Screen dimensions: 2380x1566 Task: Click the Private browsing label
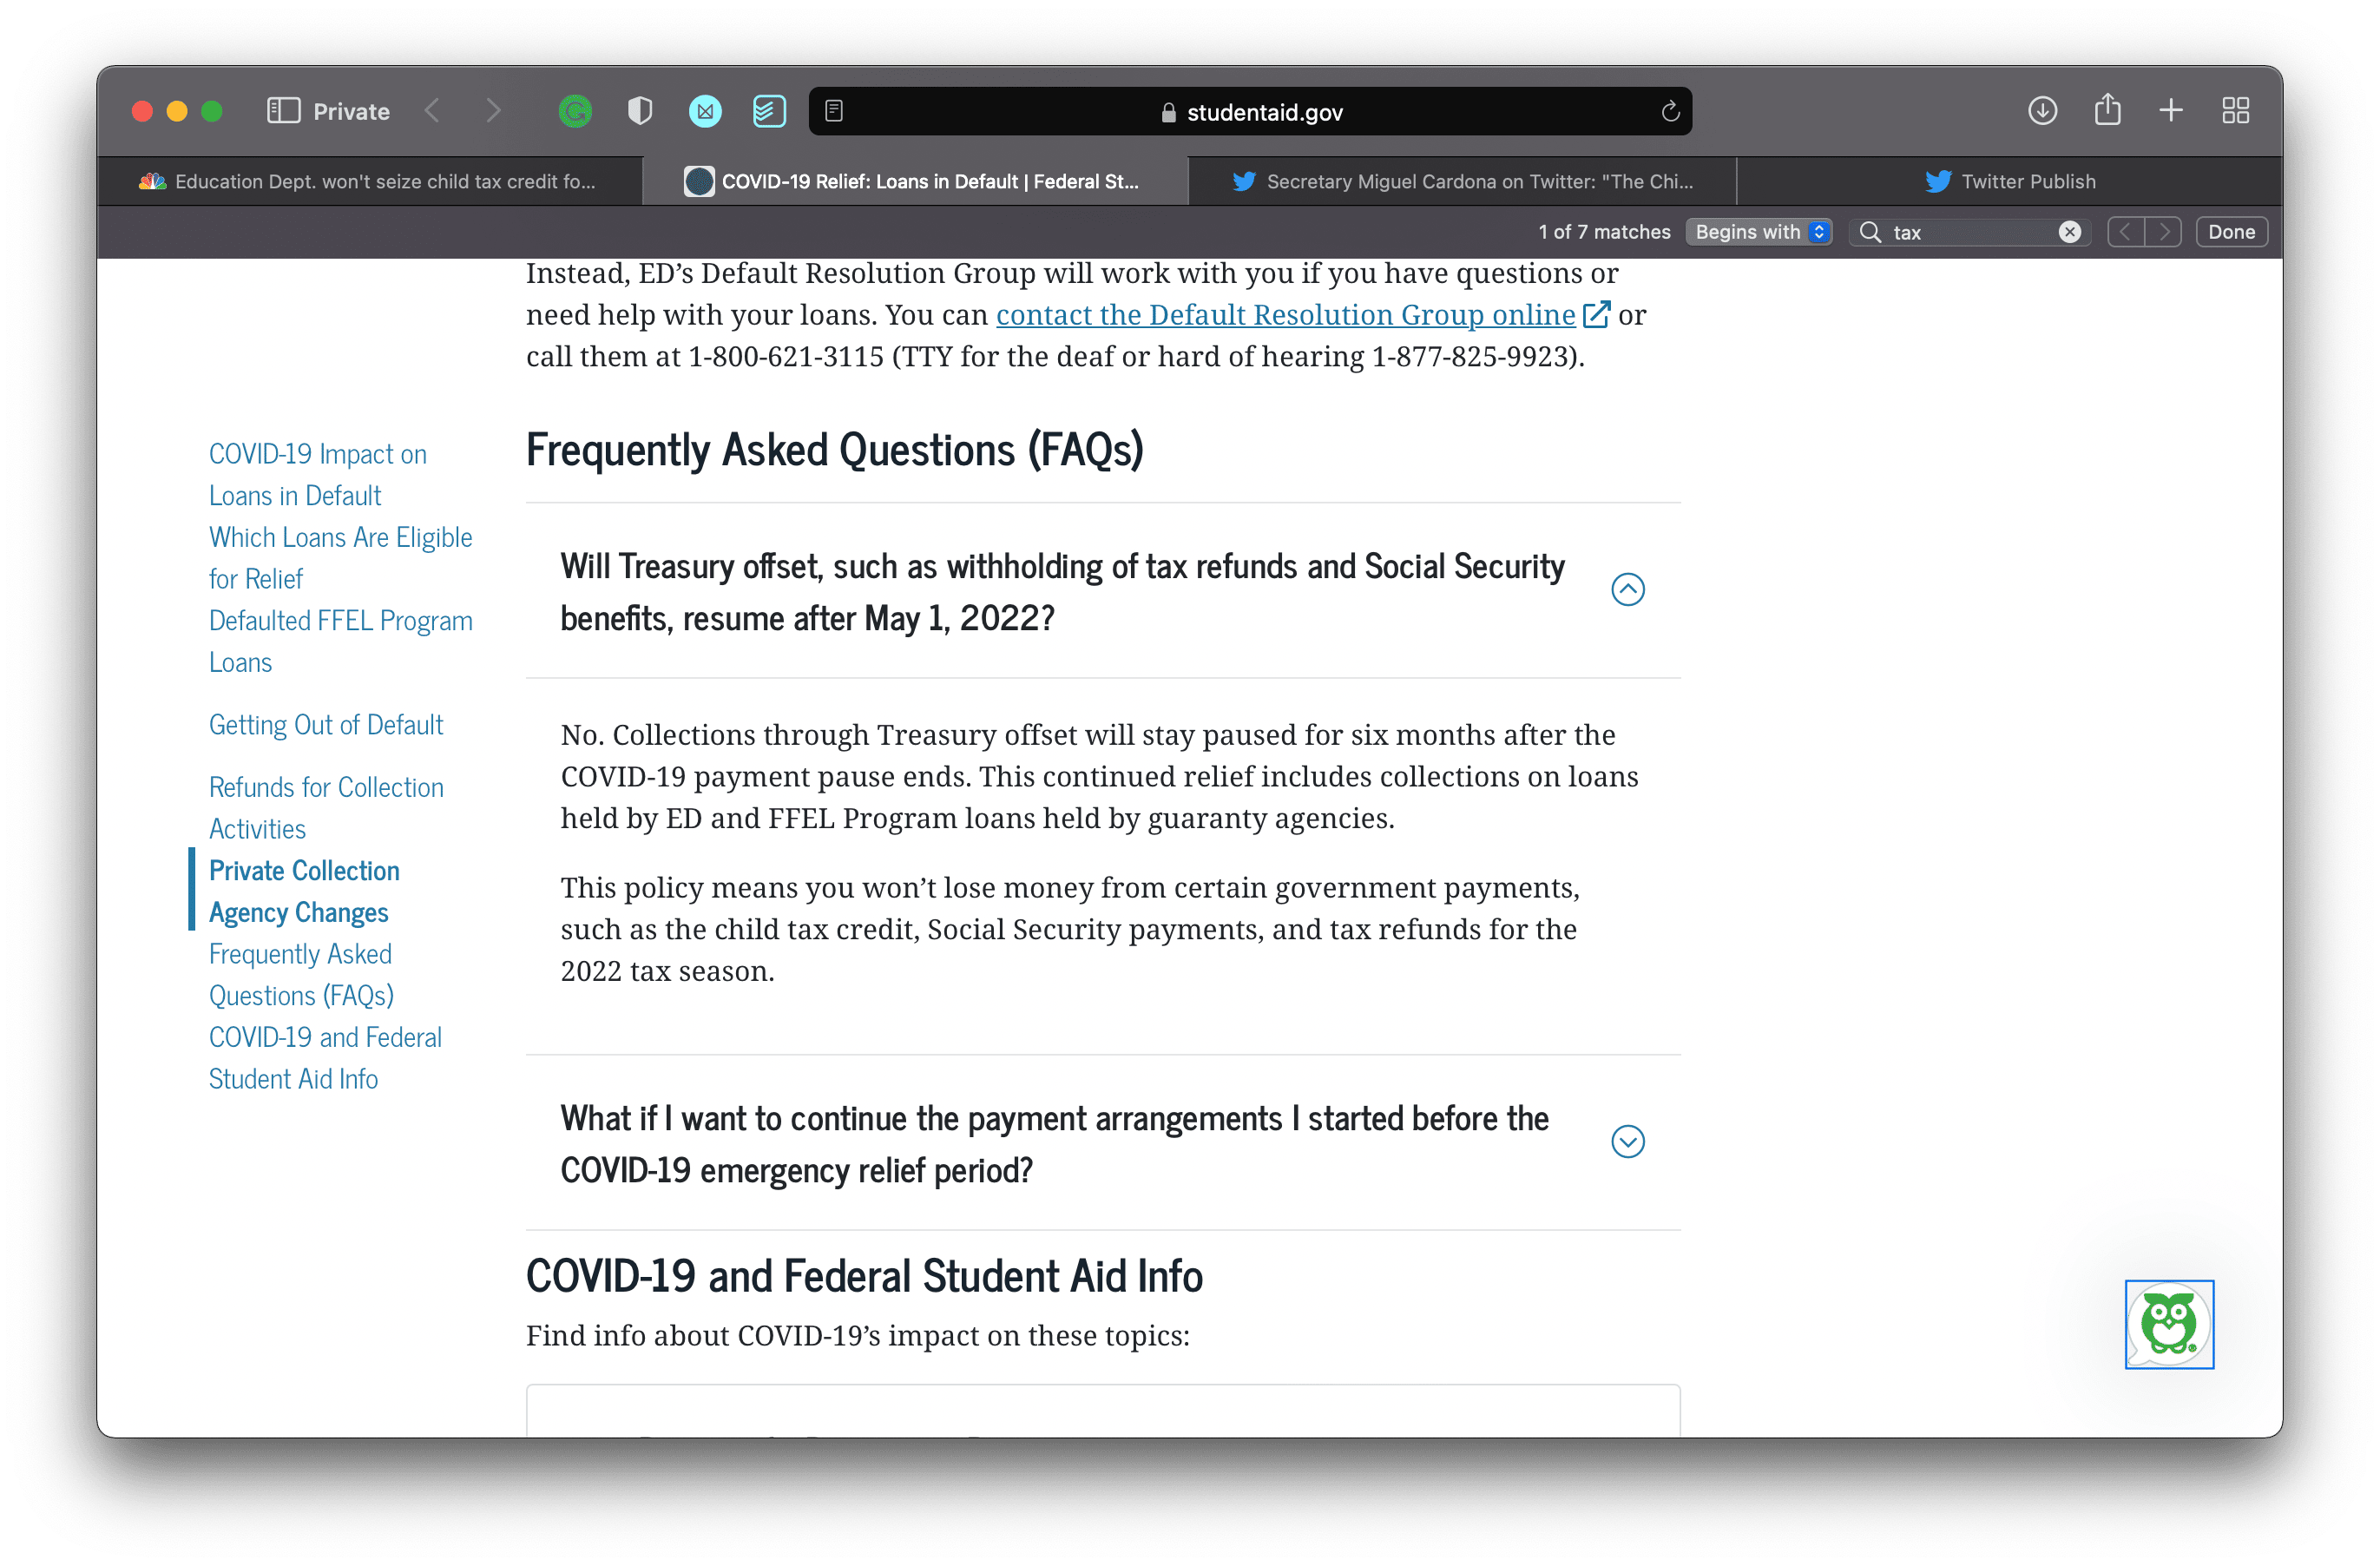click(351, 111)
